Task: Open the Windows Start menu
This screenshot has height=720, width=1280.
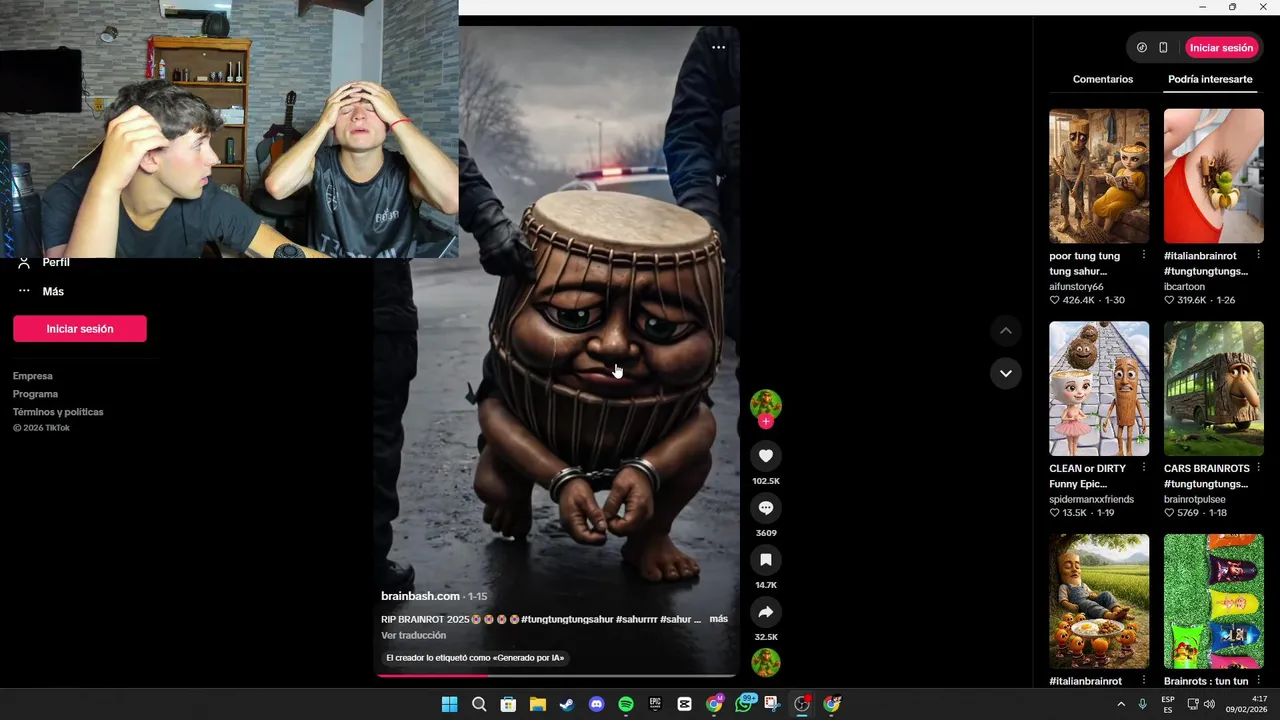Action: click(449, 704)
